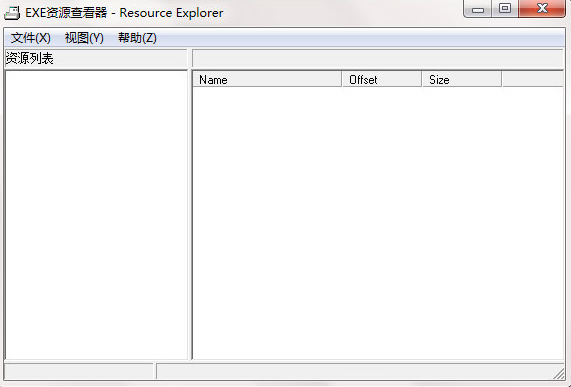Image resolution: width=571 pixels, height=387 pixels.
Task: Open the 帮助(Z) menu
Action: pyautogui.click(x=137, y=38)
